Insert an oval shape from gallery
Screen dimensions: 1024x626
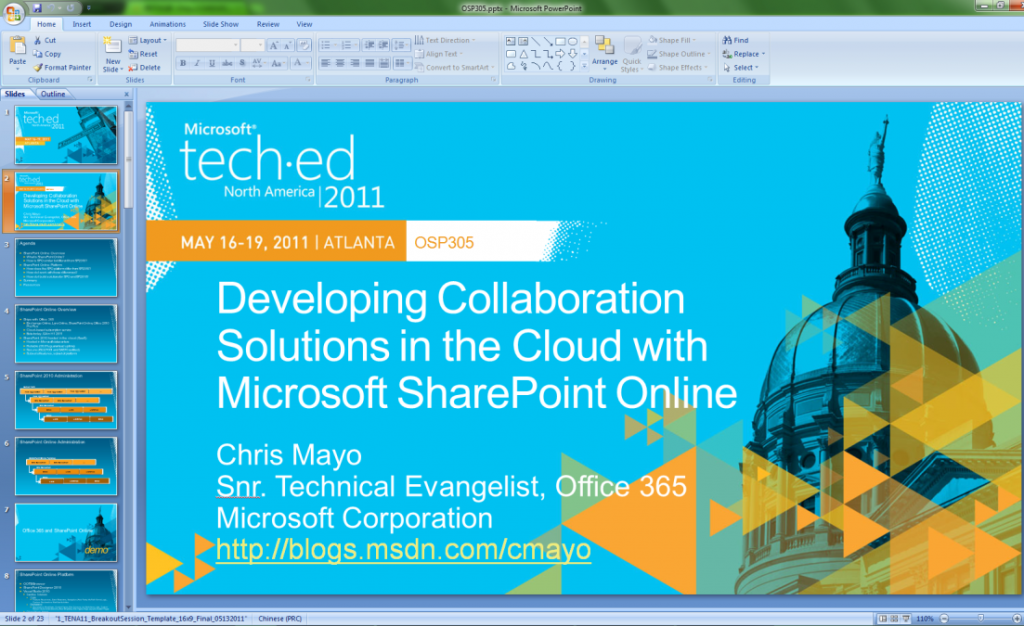tap(573, 41)
